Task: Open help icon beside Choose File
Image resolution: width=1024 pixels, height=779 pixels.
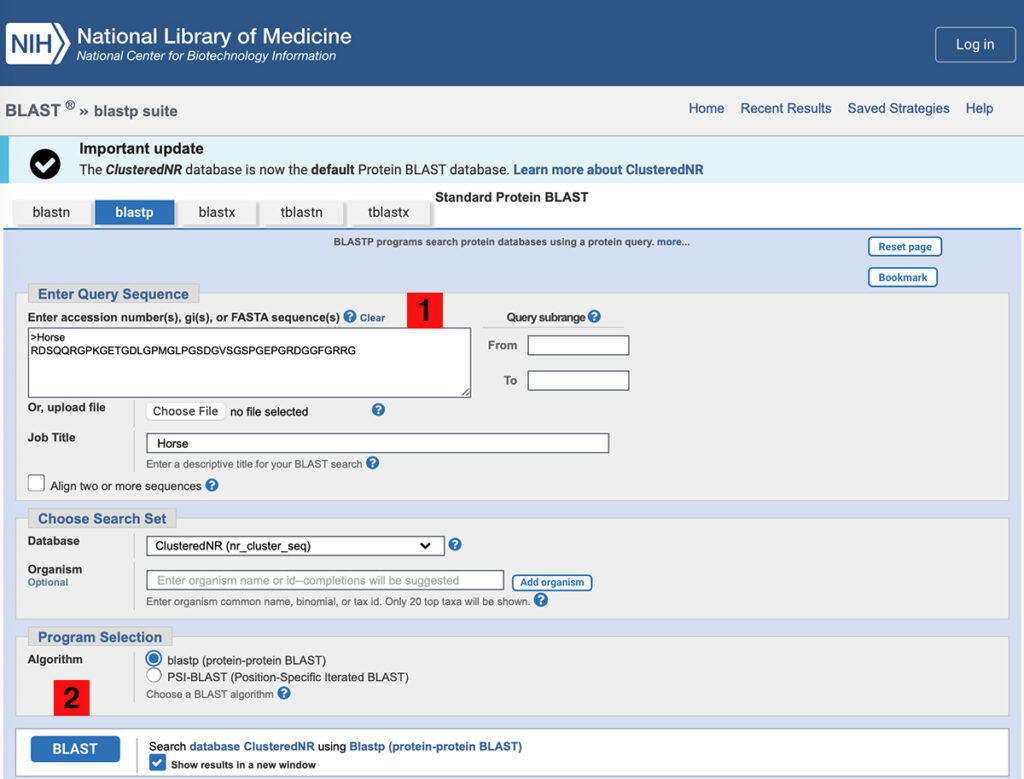Action: [378, 410]
